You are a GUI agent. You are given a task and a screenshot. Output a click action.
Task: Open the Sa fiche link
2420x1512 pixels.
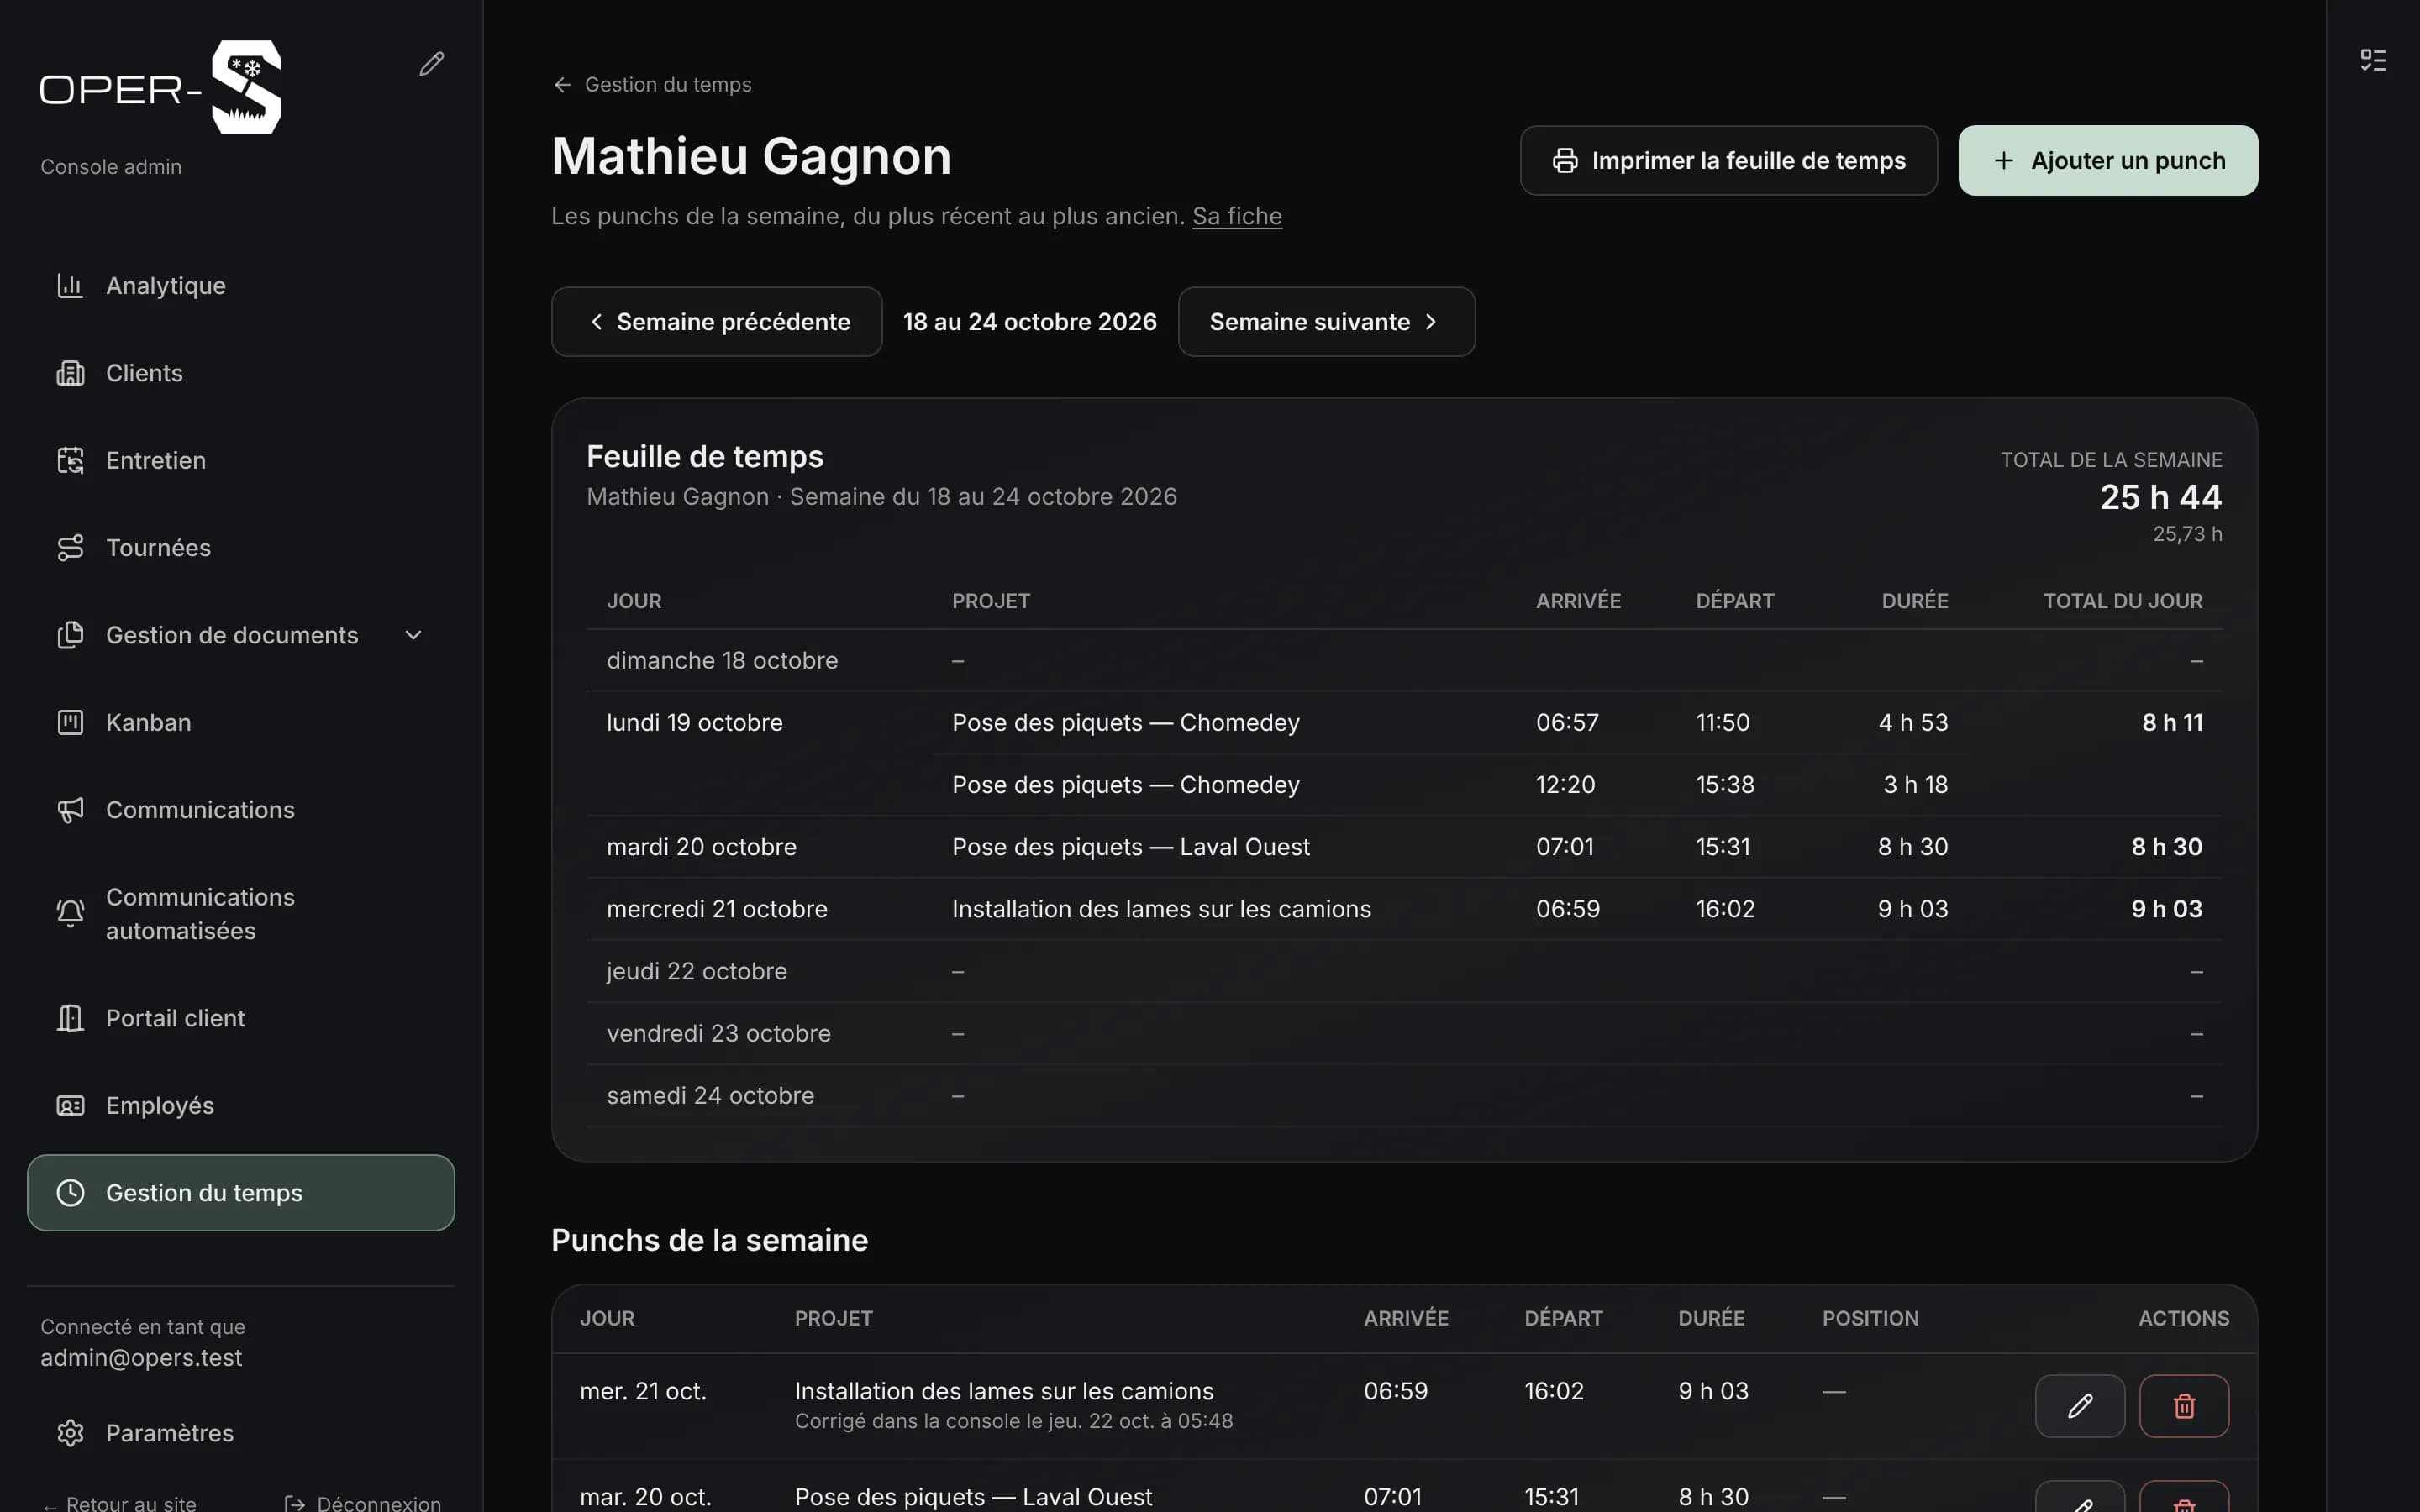[1237, 216]
